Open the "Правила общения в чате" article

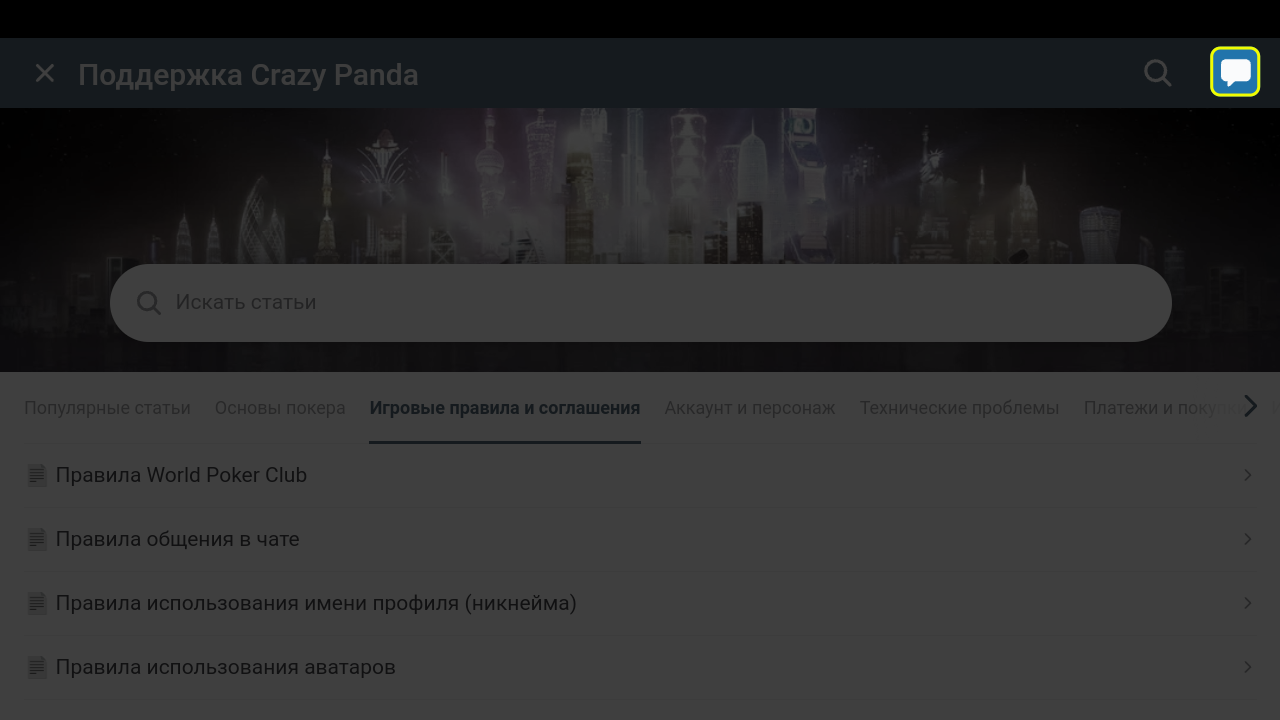(x=640, y=539)
